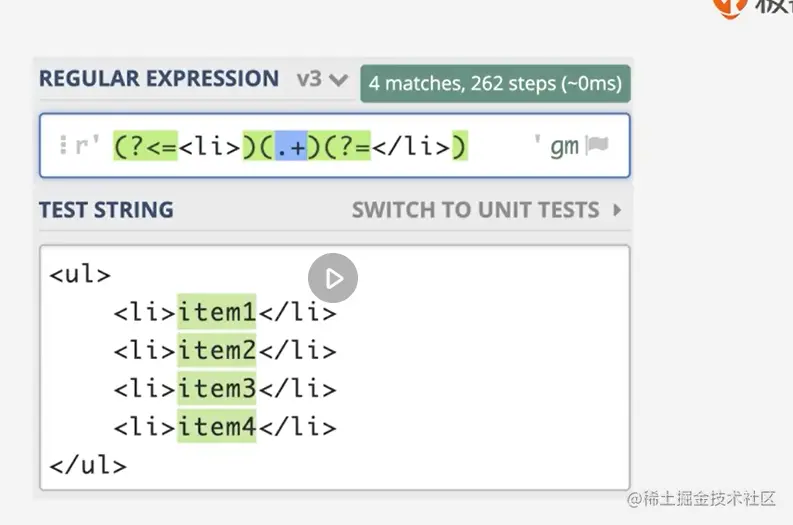Click the highlighted .+ capture group
The width and height of the screenshot is (793, 525).
pyautogui.click(x=295, y=146)
